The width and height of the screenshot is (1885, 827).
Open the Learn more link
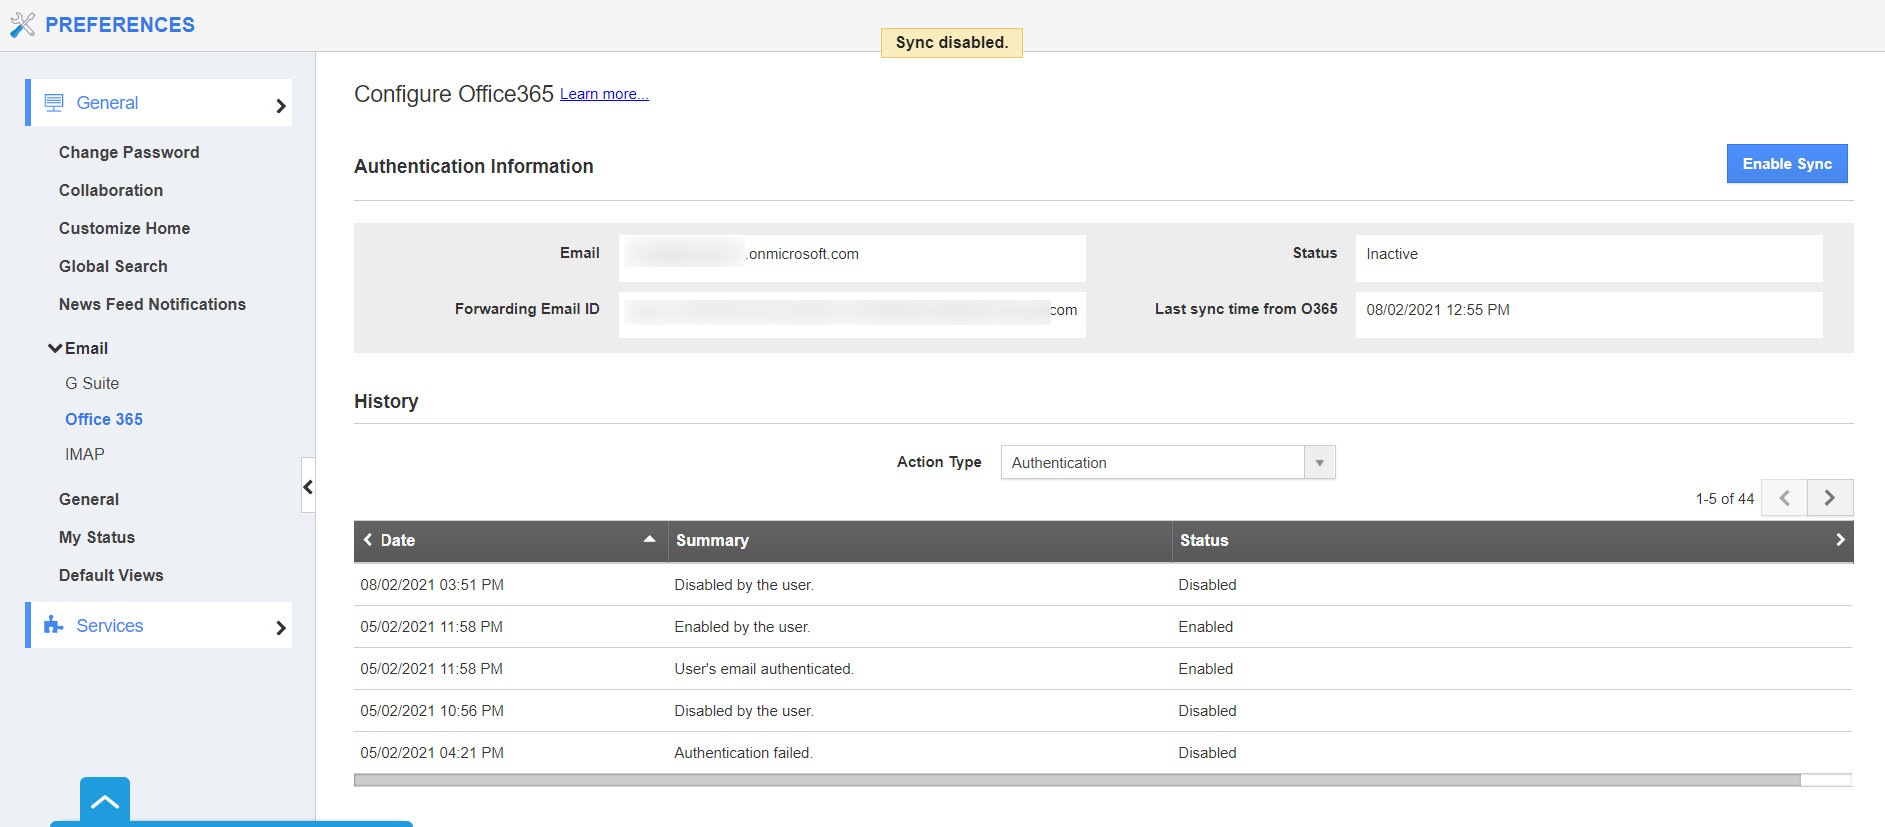coord(604,94)
